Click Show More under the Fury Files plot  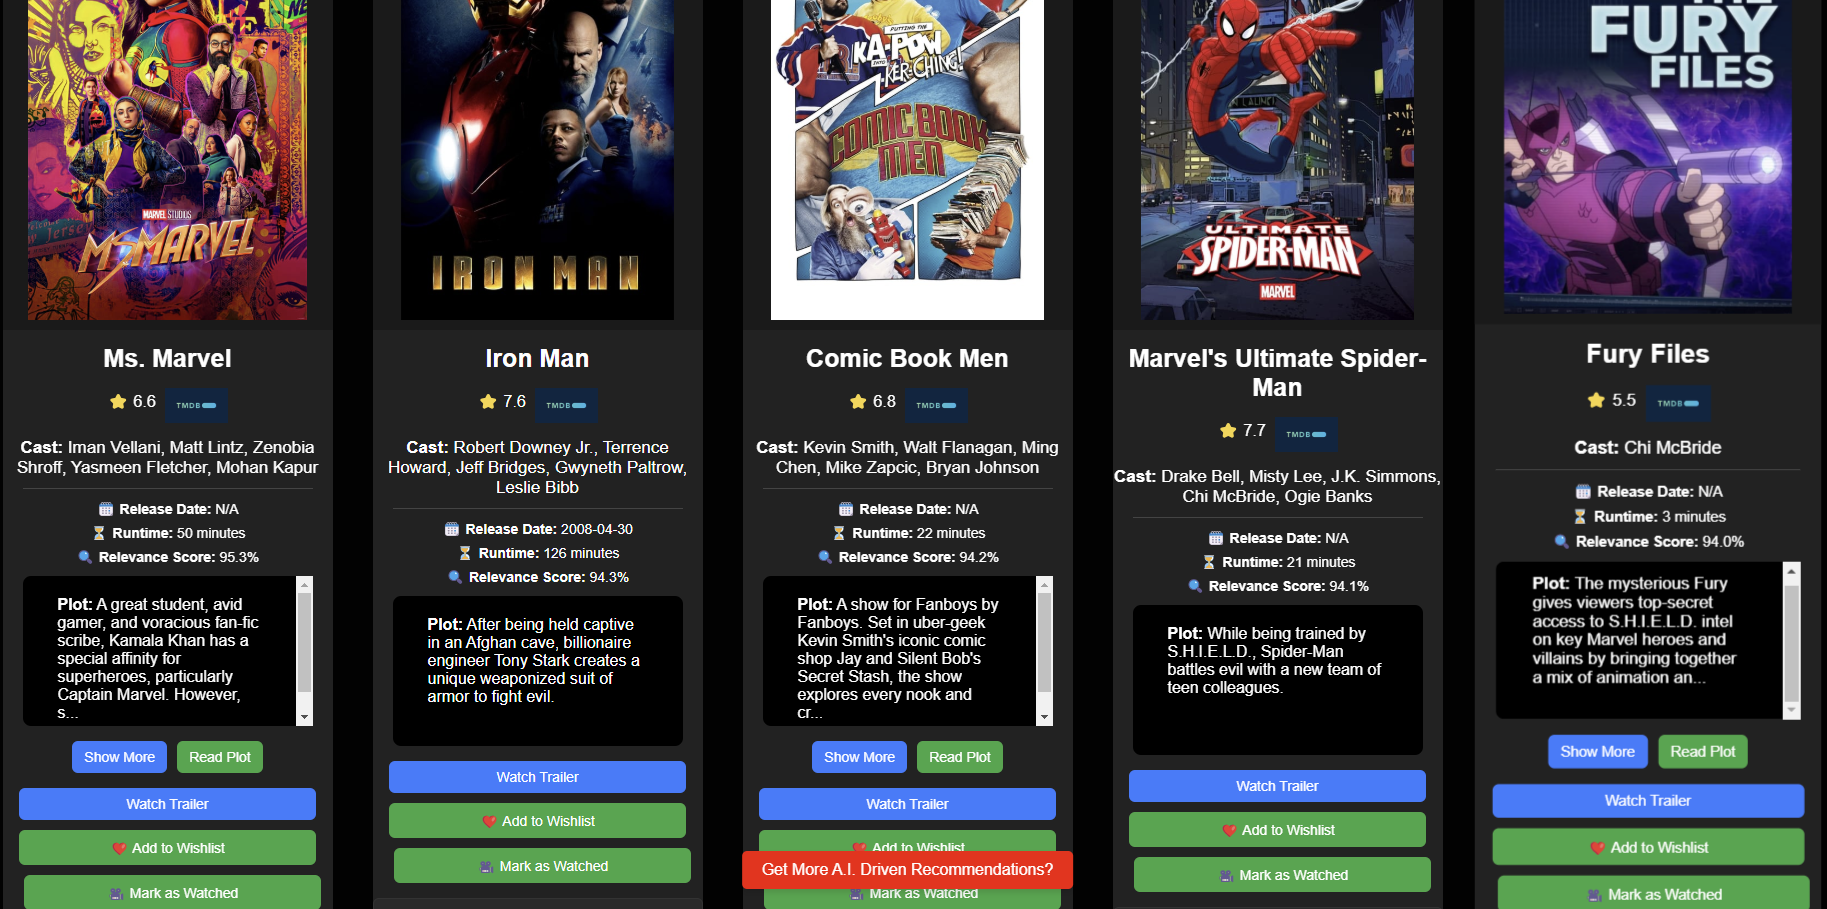1598,751
